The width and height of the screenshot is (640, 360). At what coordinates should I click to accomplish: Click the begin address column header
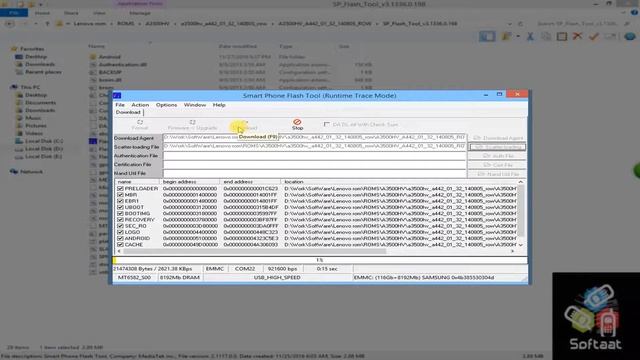pyautogui.click(x=189, y=182)
